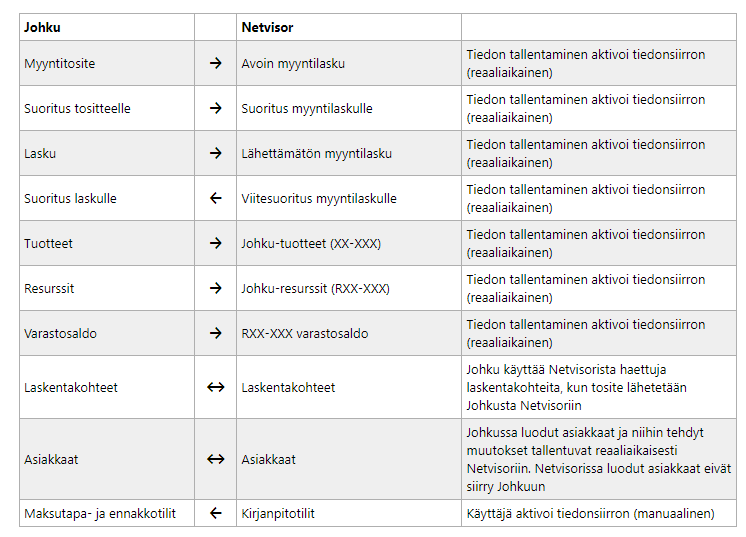Screen dimensions: 746x537
Task: Click the arrow next to Resurssit
Action: (x=216, y=288)
